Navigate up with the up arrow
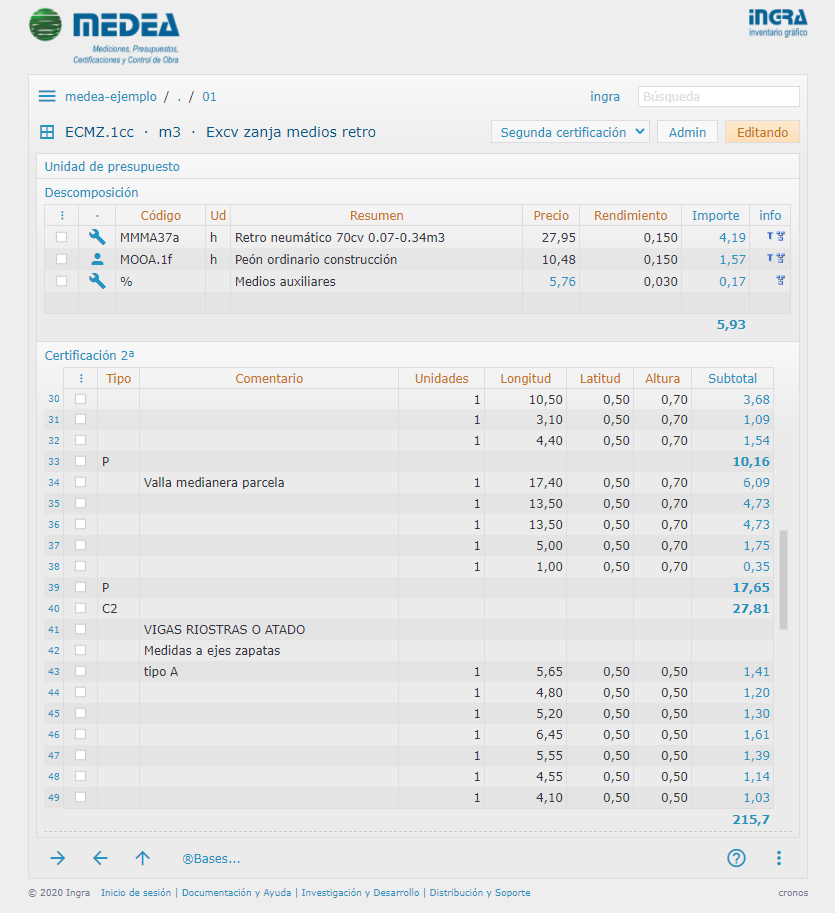The image size is (835, 913). coord(142,858)
